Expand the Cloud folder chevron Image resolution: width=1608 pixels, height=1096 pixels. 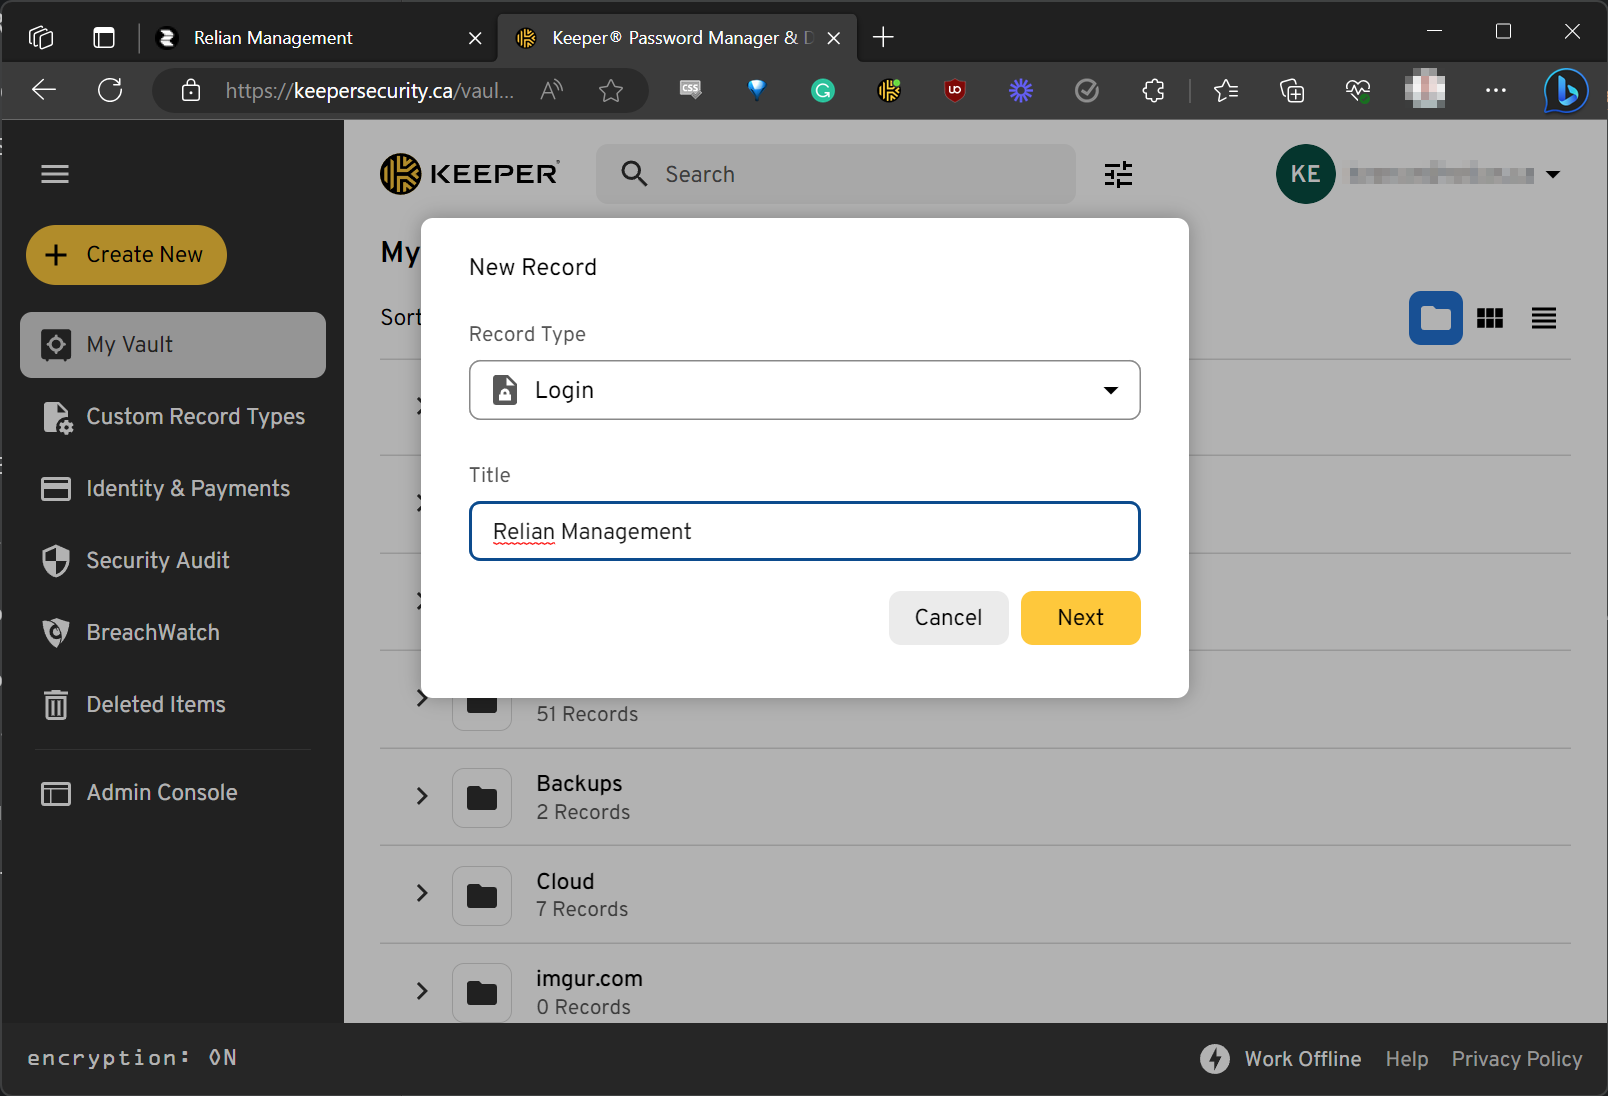422,893
